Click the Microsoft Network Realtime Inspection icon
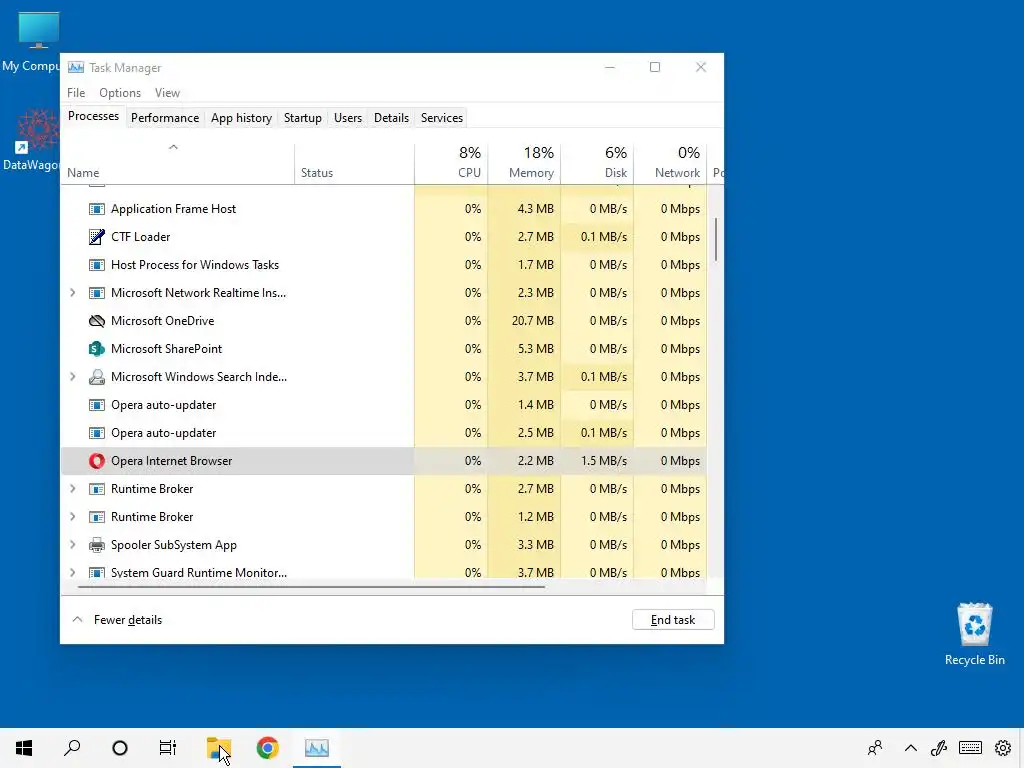 [x=97, y=293]
